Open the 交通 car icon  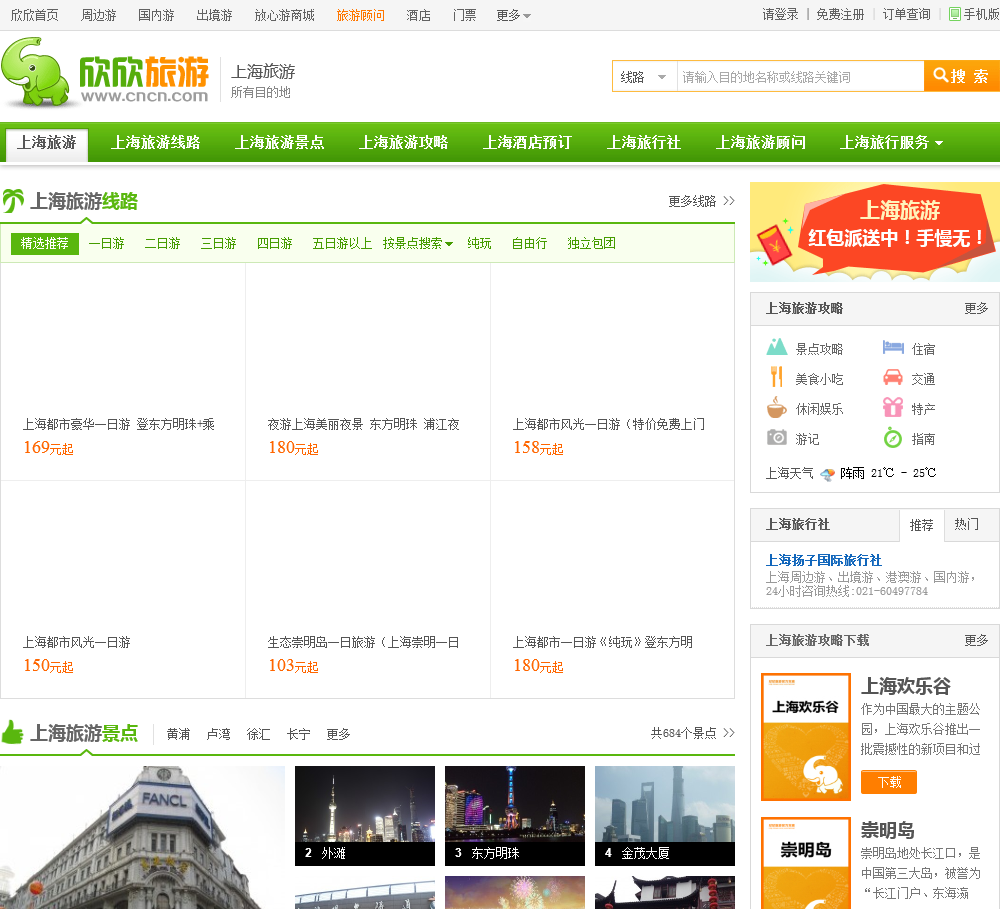[x=893, y=378]
